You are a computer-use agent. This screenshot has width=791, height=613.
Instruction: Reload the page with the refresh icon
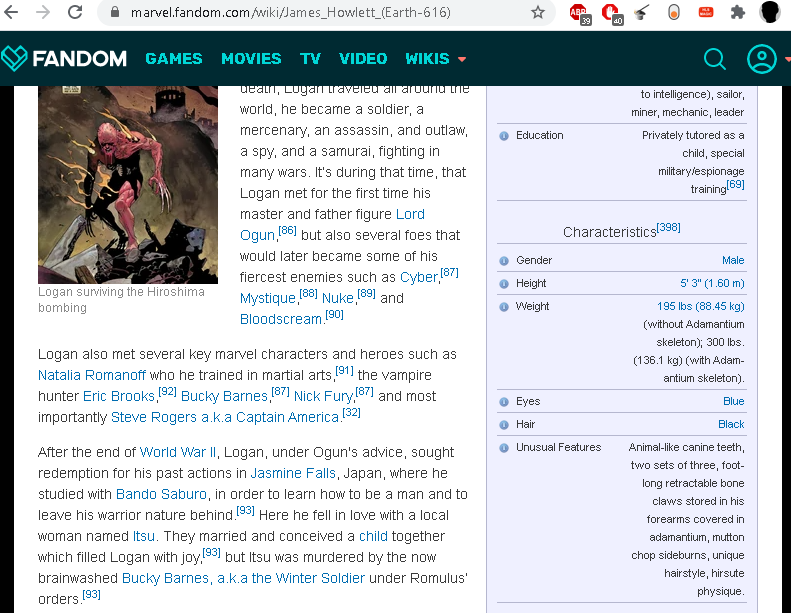[x=75, y=12]
